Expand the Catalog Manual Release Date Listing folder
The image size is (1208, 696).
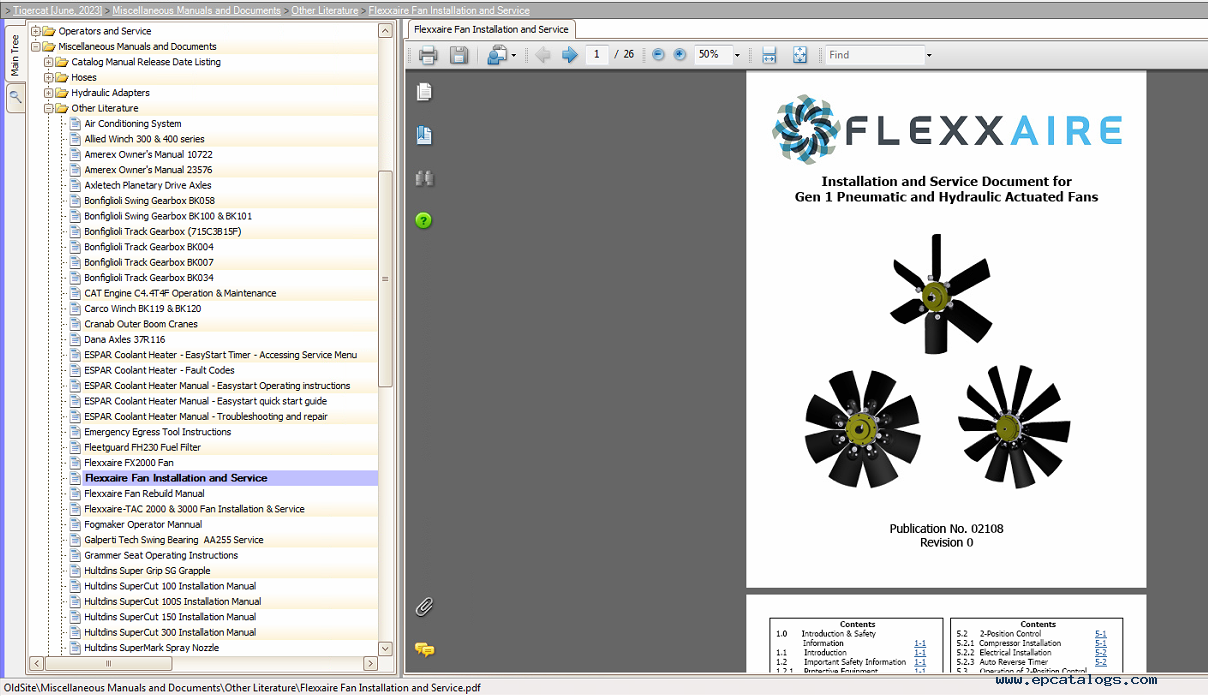click(x=49, y=62)
